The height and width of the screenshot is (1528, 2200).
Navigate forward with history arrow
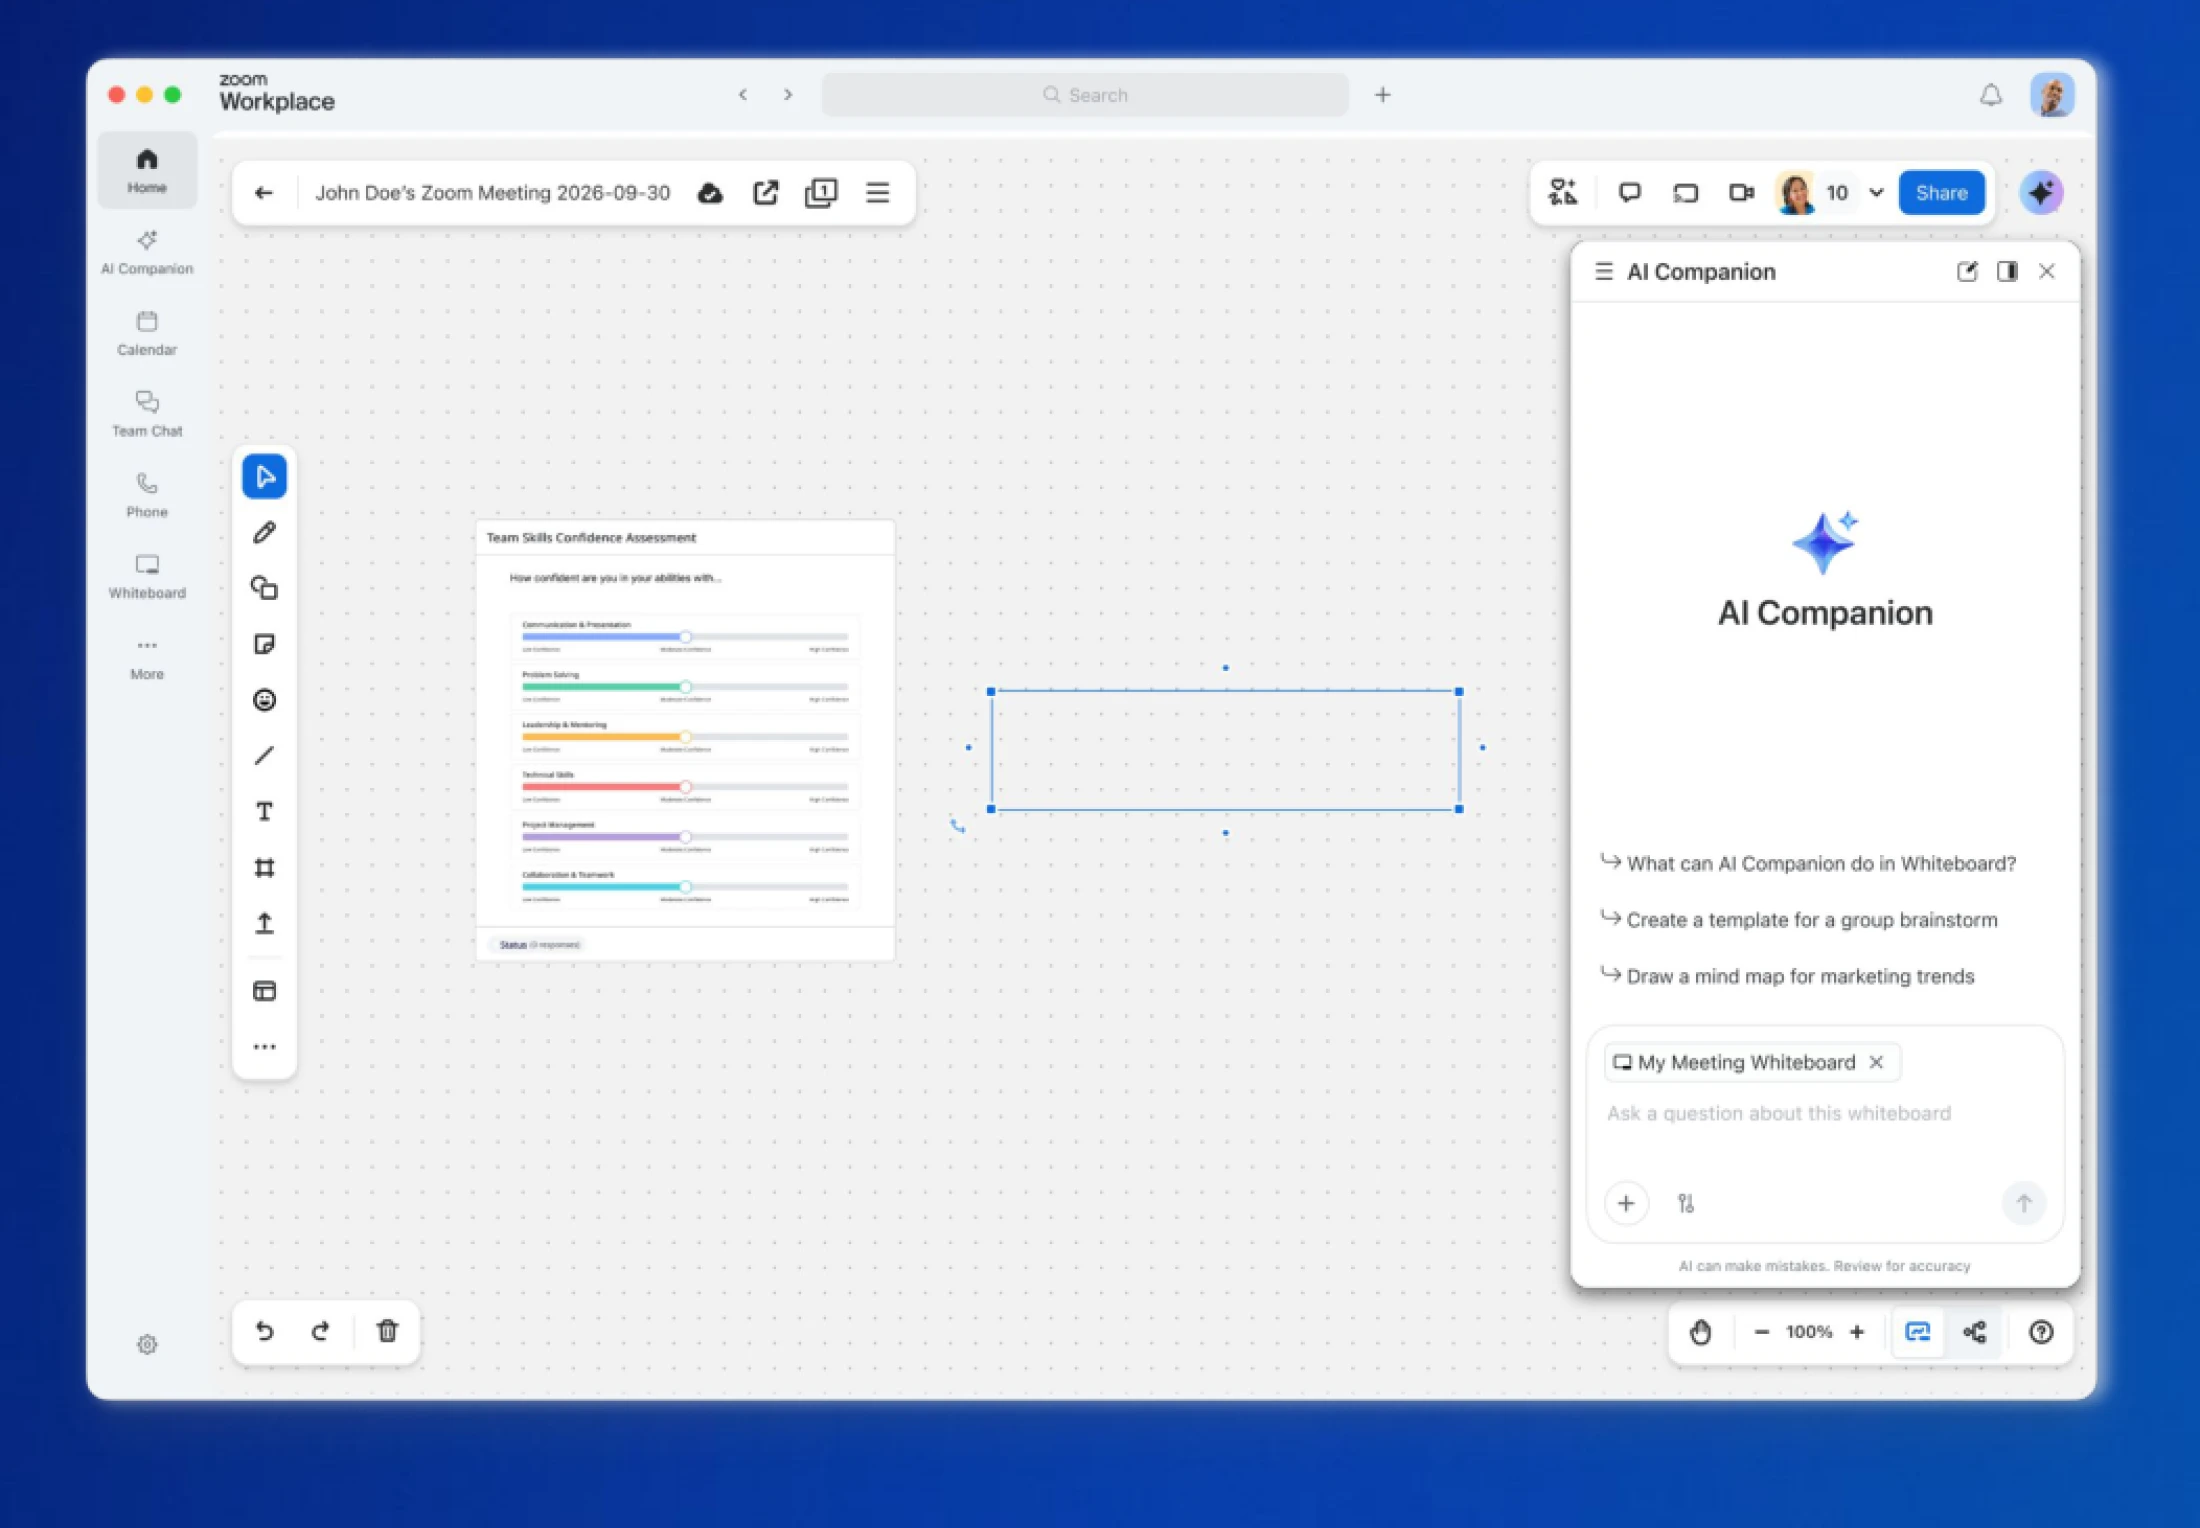(788, 94)
